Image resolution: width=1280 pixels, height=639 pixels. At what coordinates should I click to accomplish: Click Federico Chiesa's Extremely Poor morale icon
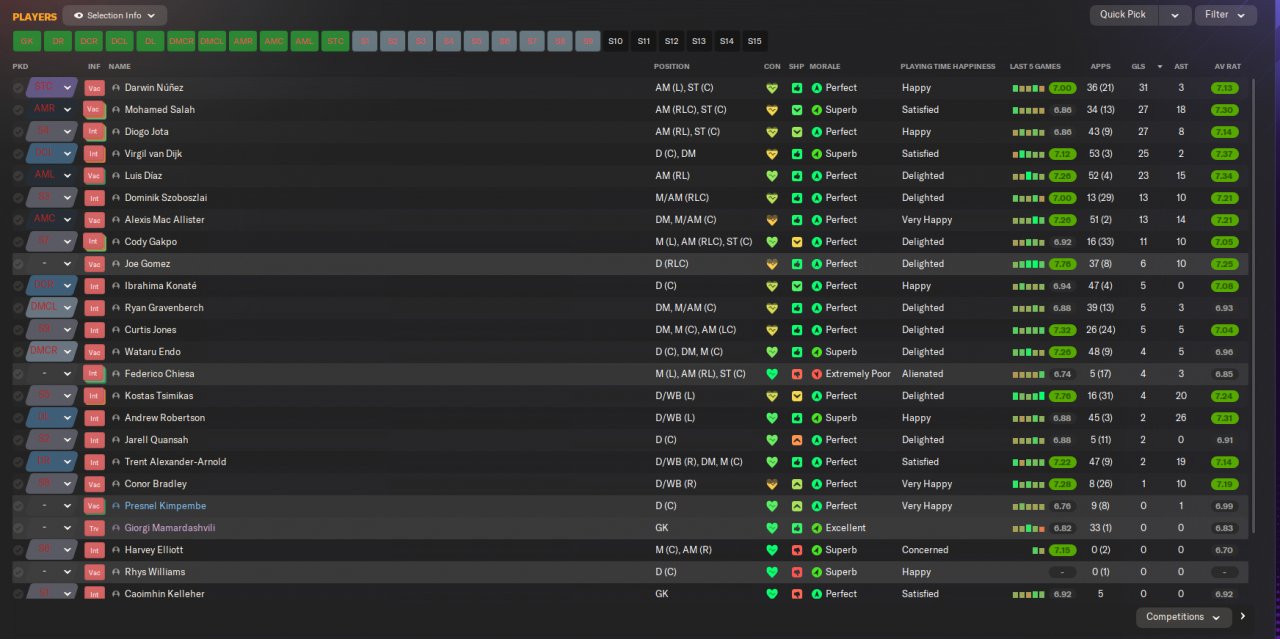click(x=817, y=374)
